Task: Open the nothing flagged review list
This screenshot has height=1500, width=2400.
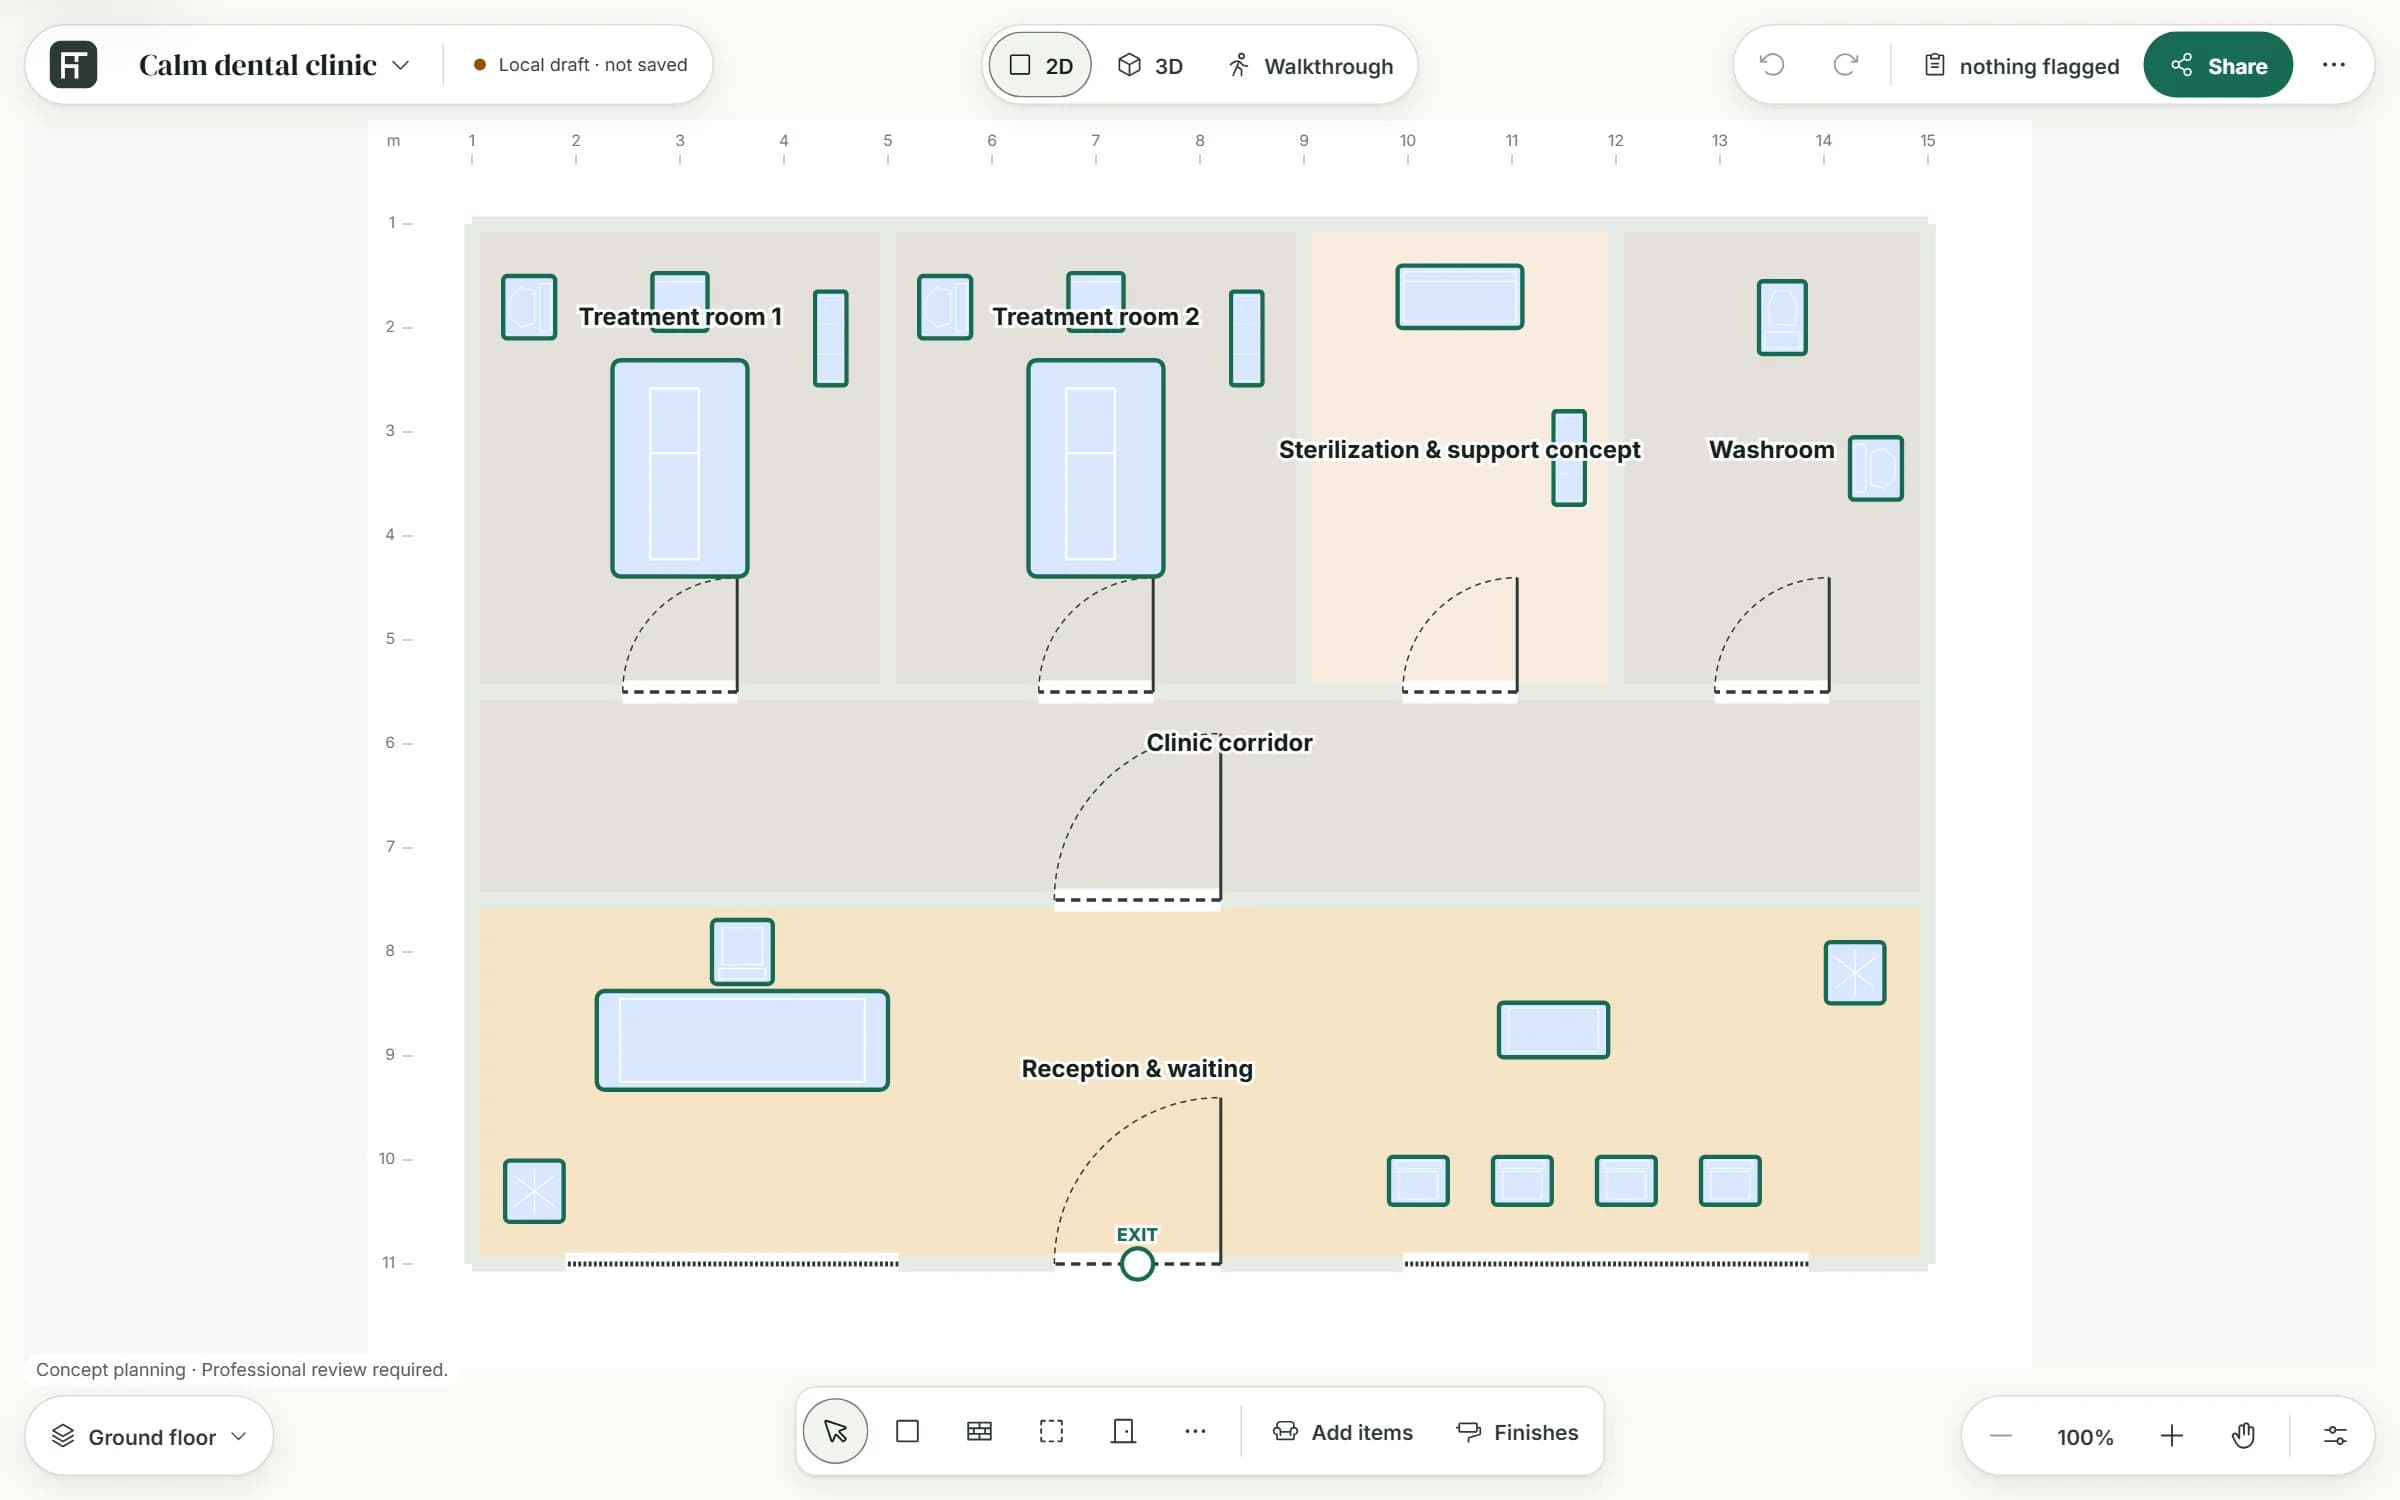Action: [x=2021, y=66]
